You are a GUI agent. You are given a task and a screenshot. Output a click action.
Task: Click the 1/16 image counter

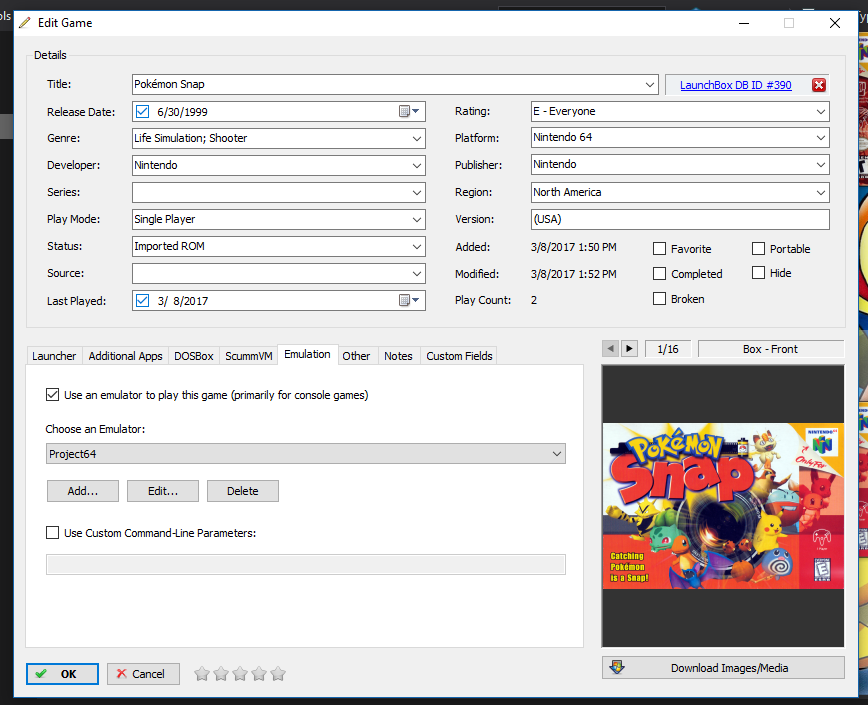click(x=668, y=349)
